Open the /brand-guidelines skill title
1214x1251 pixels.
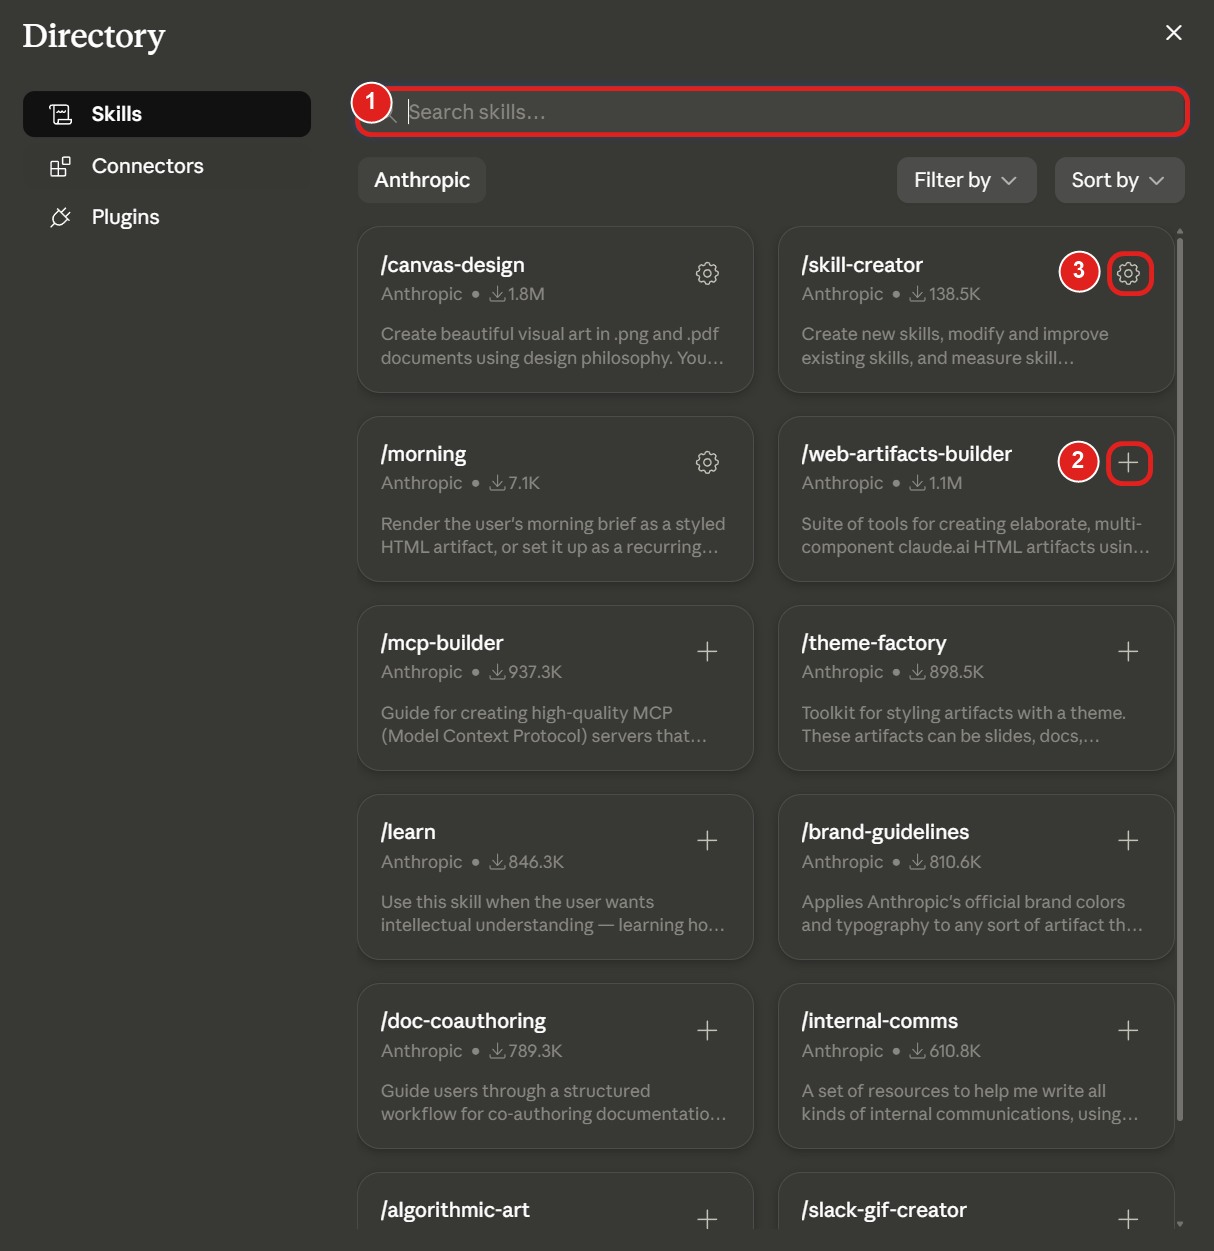885,832
